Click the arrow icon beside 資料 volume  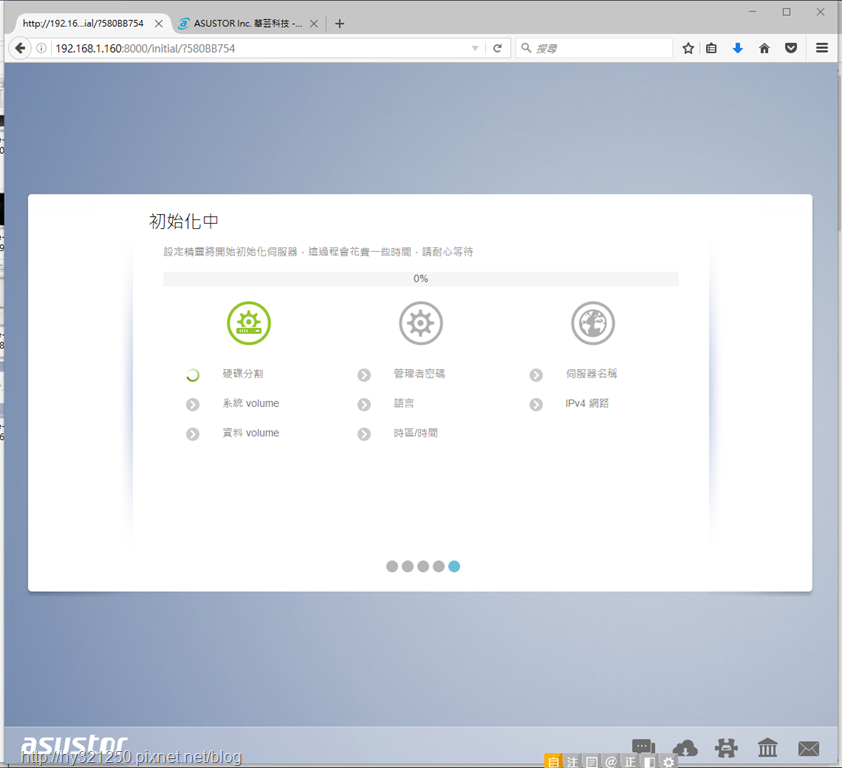(x=192, y=434)
